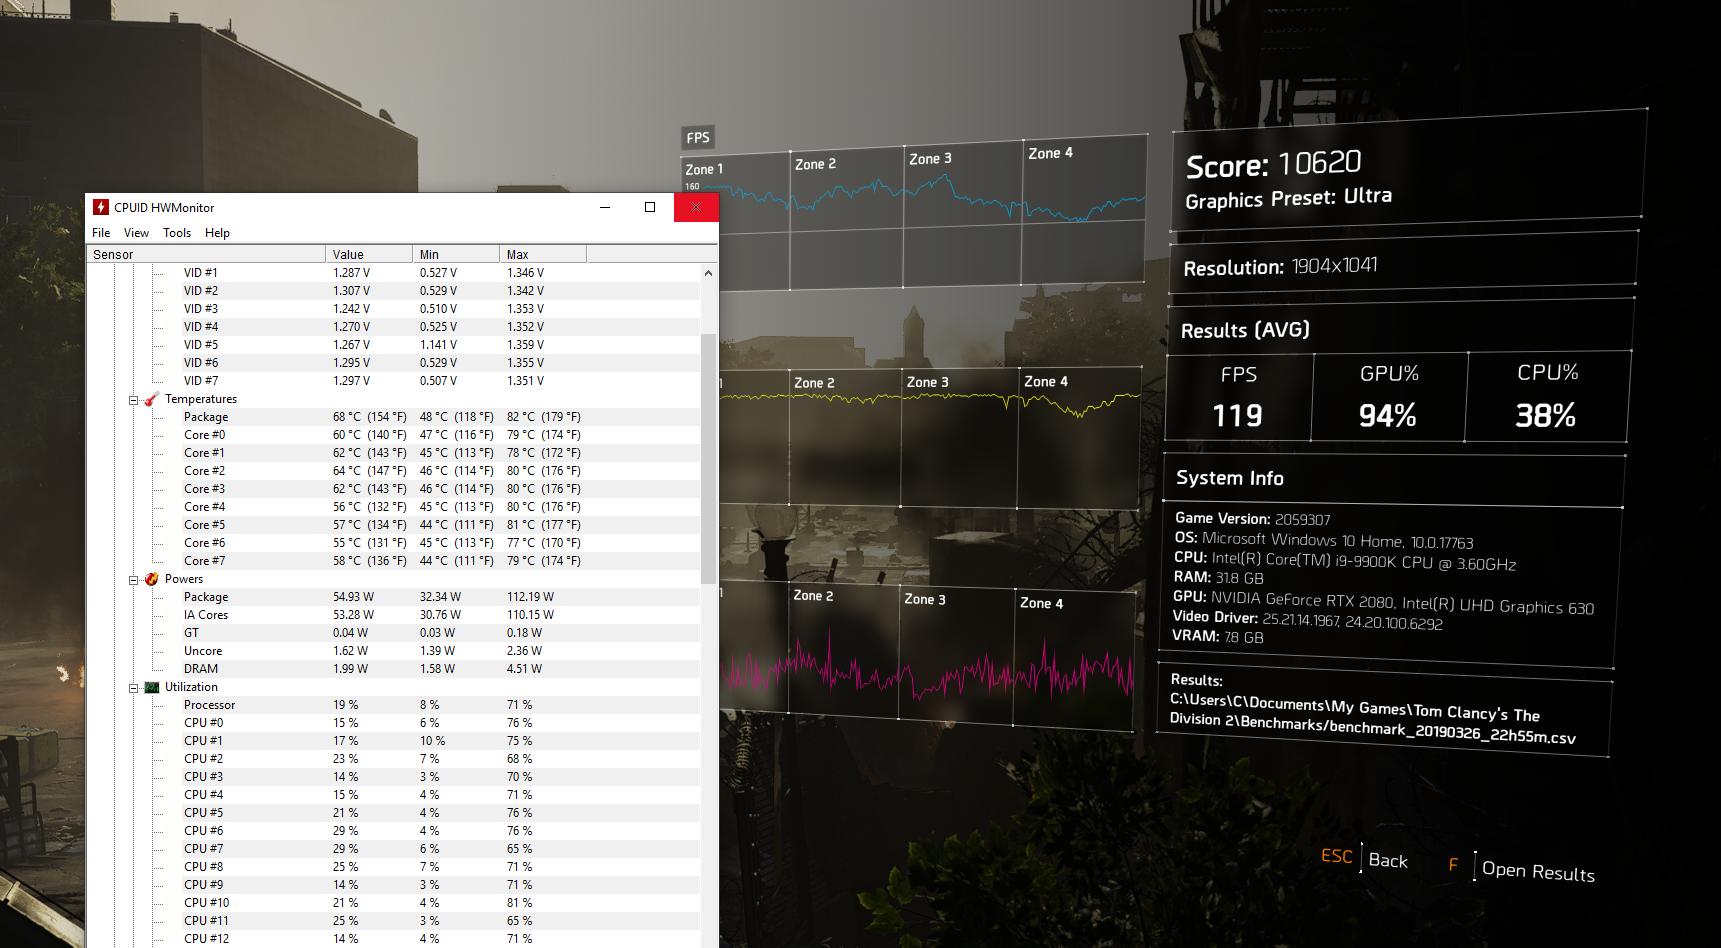Click the Results (AVG) heading
Viewport: 1721px width, 948px height.
(1245, 330)
